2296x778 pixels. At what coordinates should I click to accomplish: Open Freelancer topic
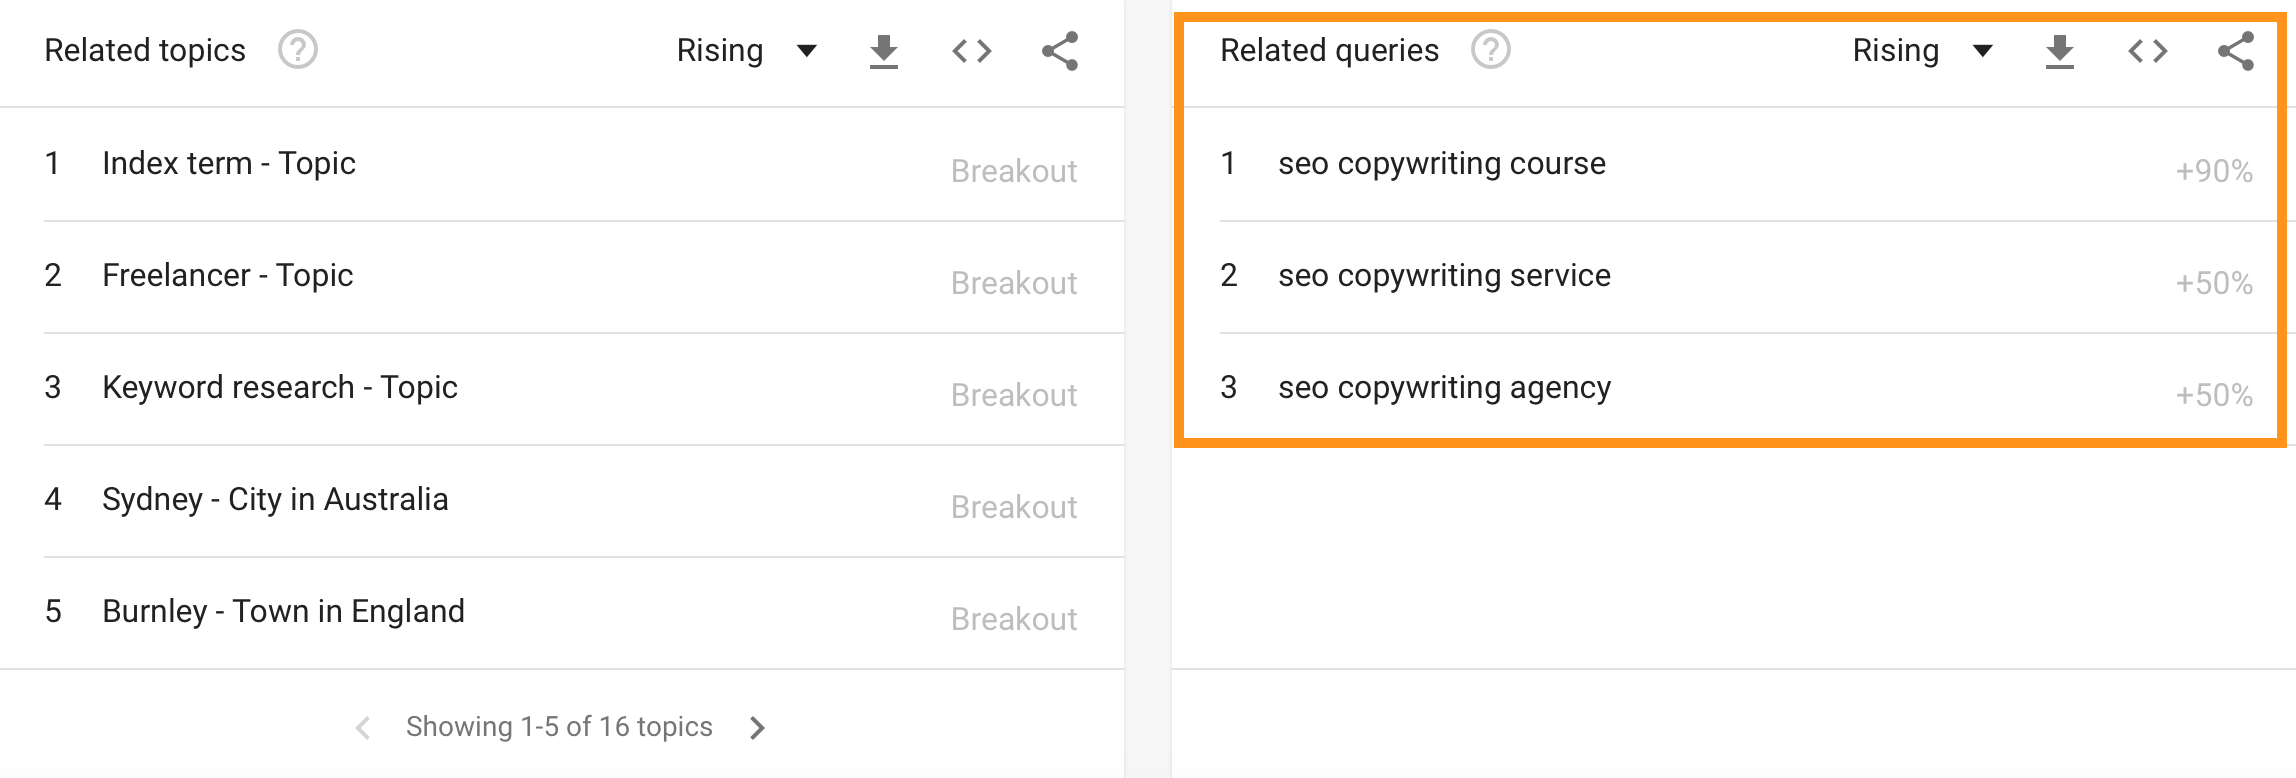[227, 276]
